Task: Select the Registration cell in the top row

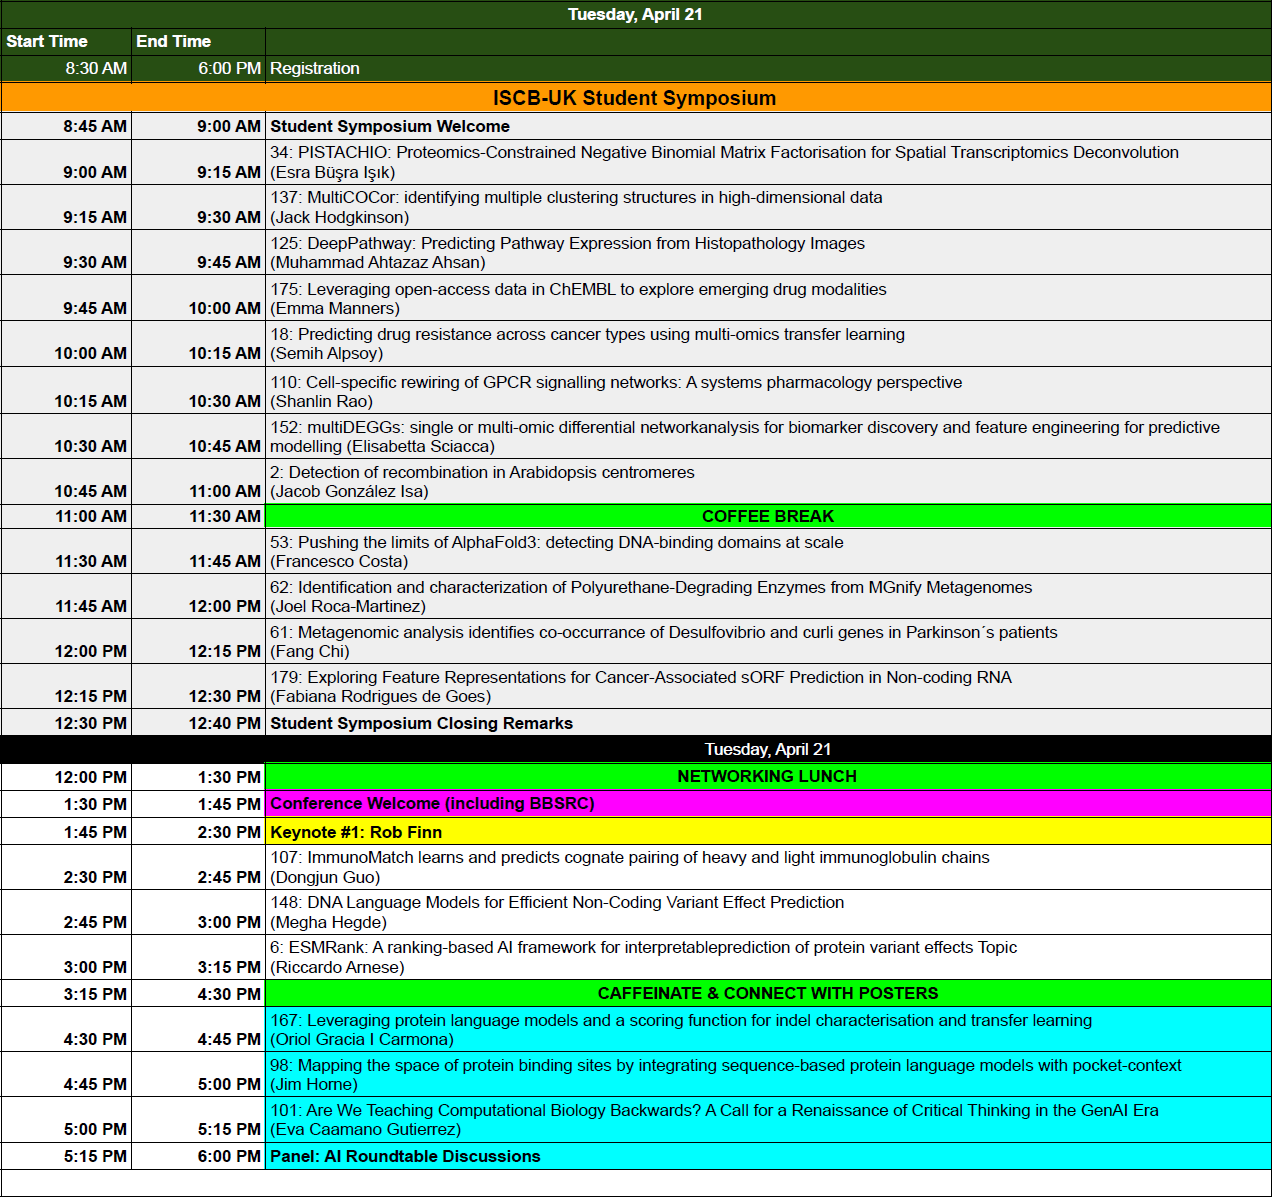Action: point(315,68)
